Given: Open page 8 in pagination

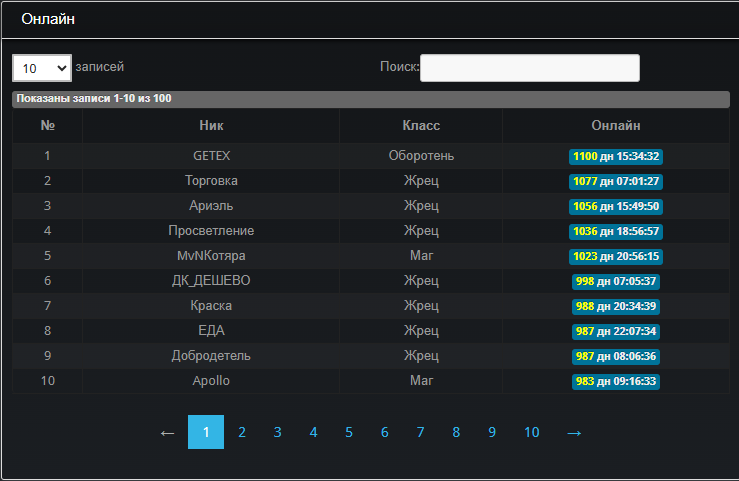Looking at the screenshot, I should (x=456, y=432).
